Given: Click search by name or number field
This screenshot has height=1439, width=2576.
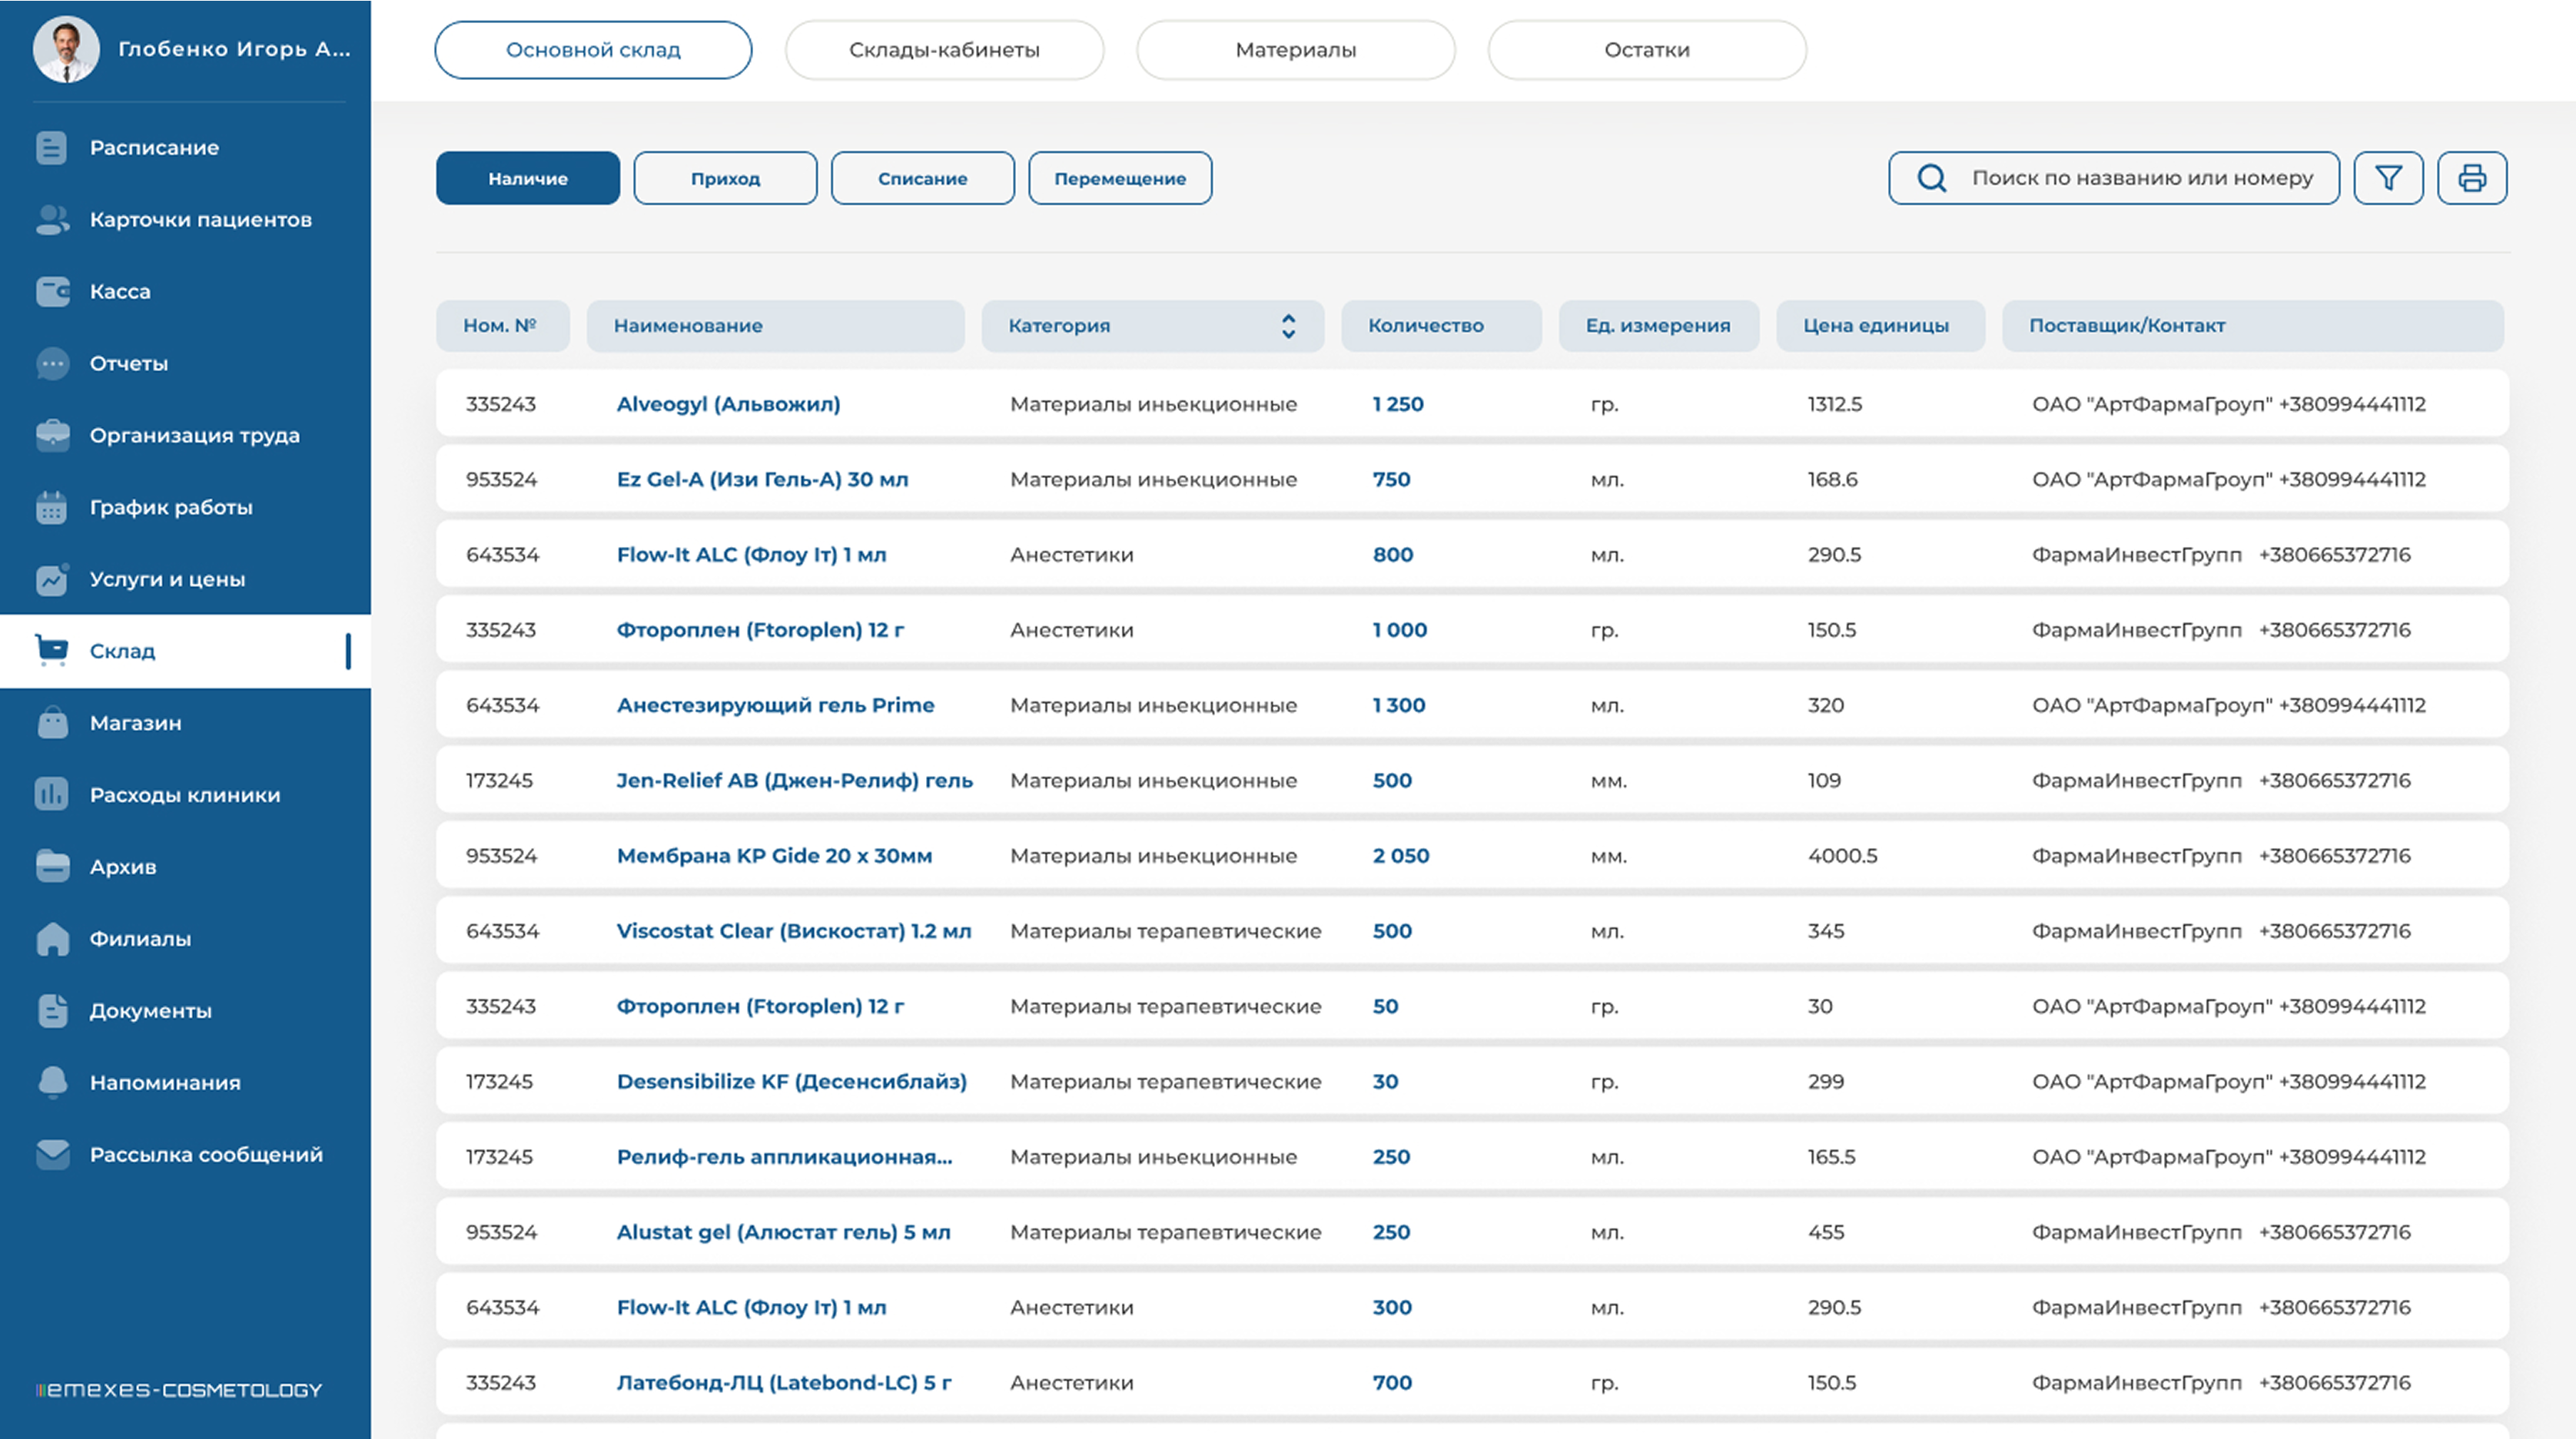Looking at the screenshot, I should click(x=2141, y=178).
